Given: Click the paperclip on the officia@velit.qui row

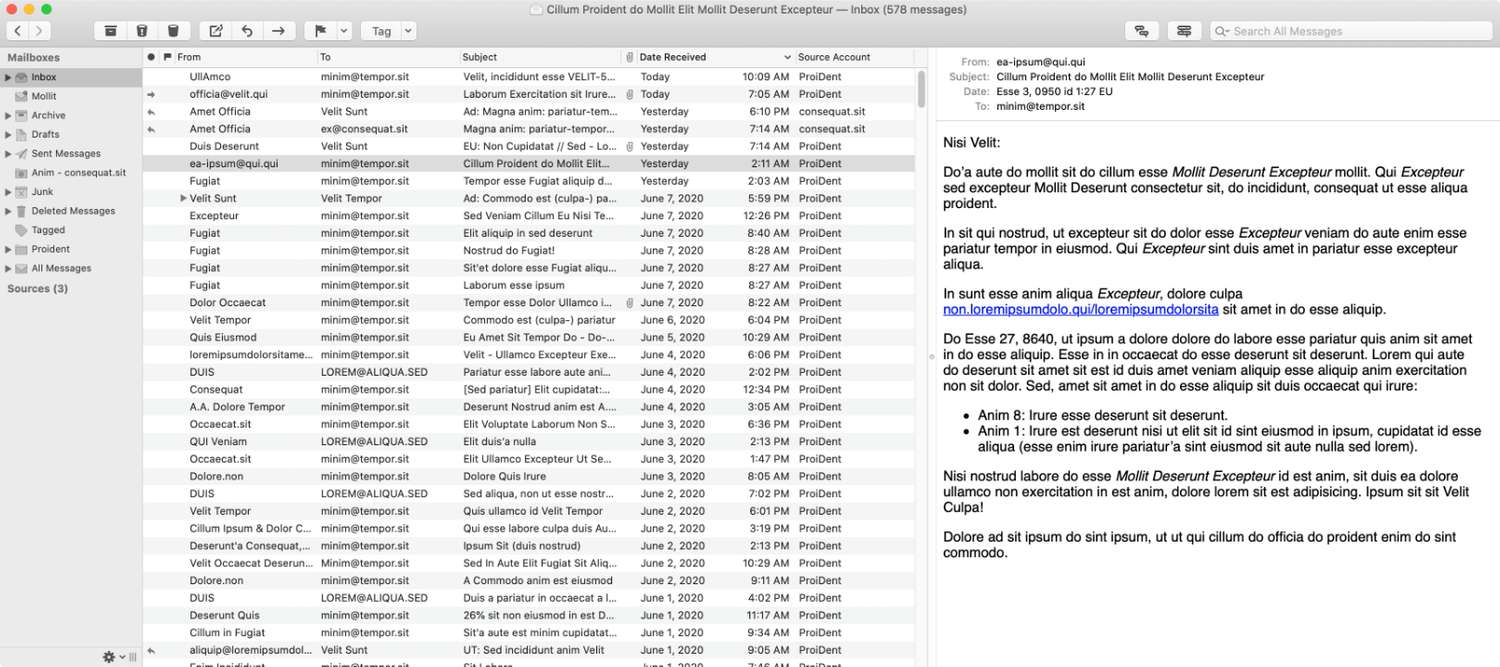Looking at the screenshot, I should click(x=629, y=94).
